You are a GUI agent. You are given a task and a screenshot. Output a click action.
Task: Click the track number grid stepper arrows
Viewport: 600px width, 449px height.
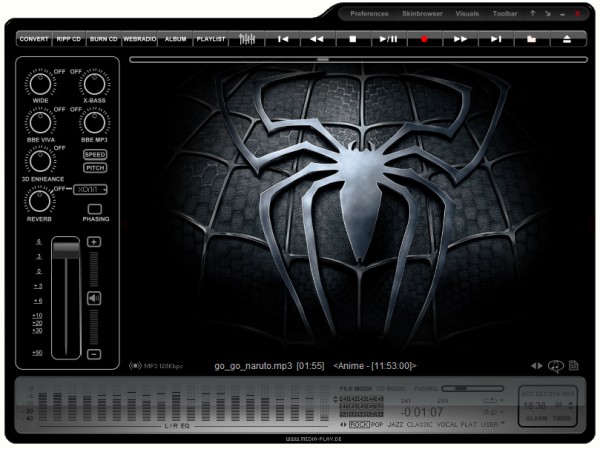pyautogui.click(x=336, y=399)
